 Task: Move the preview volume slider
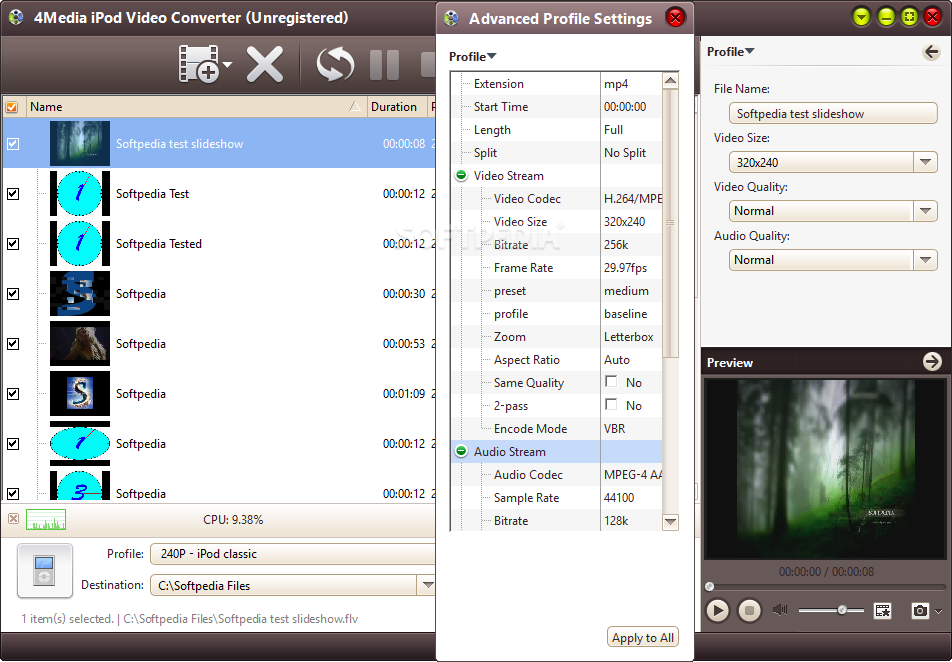click(x=842, y=610)
